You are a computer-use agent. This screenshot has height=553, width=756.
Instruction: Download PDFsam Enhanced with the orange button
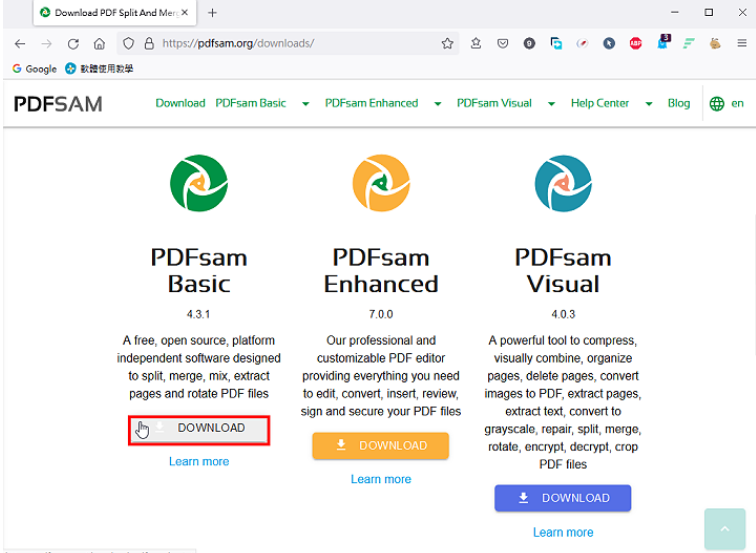[x=380, y=445]
